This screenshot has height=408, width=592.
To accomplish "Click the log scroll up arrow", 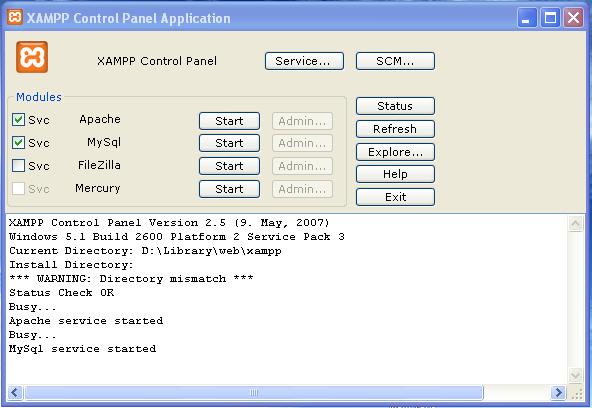I will (x=575, y=224).
